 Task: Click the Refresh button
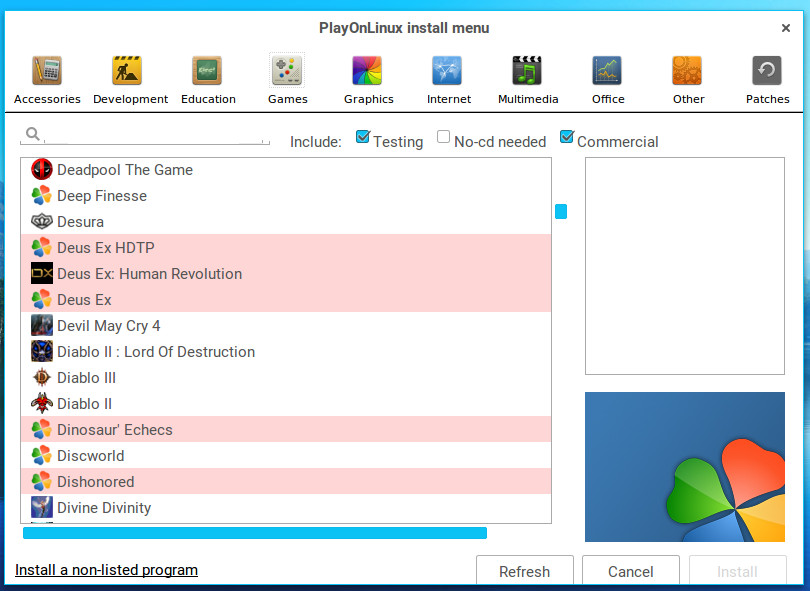(x=524, y=571)
